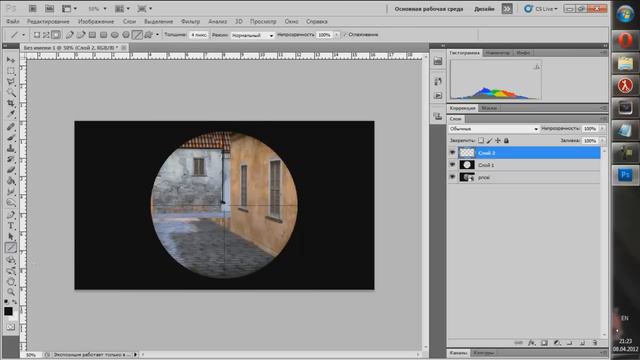Open the options bar opacity slider arrow
Image resolution: width=640 pixels, height=360 pixels.
337,35
